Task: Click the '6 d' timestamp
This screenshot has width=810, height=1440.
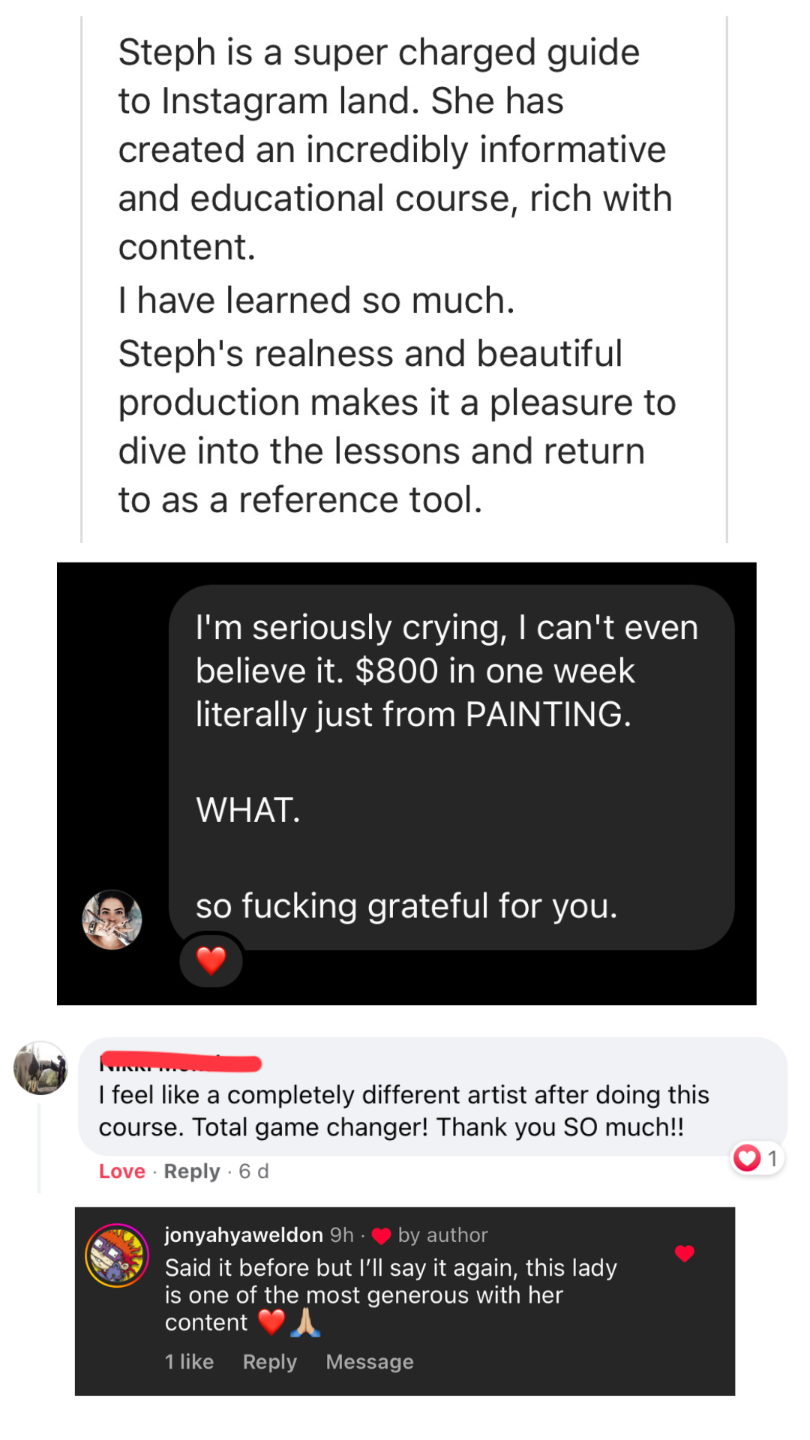Action: (254, 1171)
